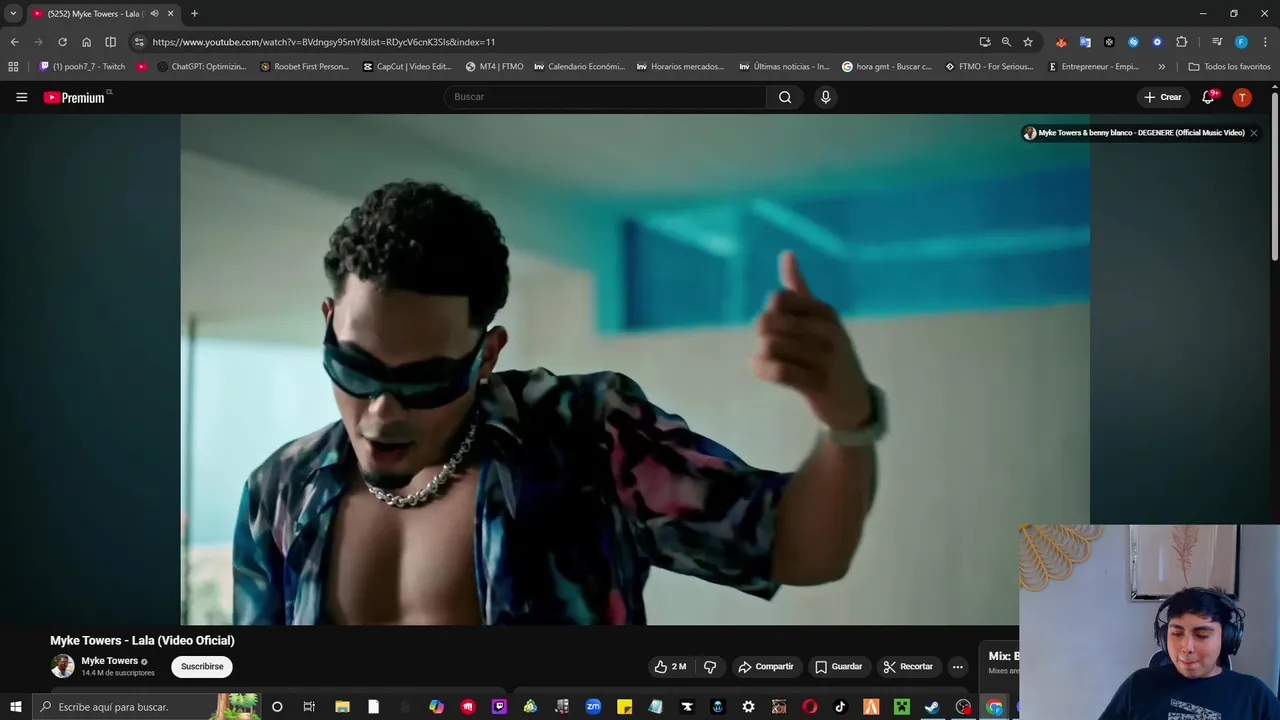View site information icon in address bar
Image resolution: width=1280 pixels, height=720 pixels.
coord(139,42)
